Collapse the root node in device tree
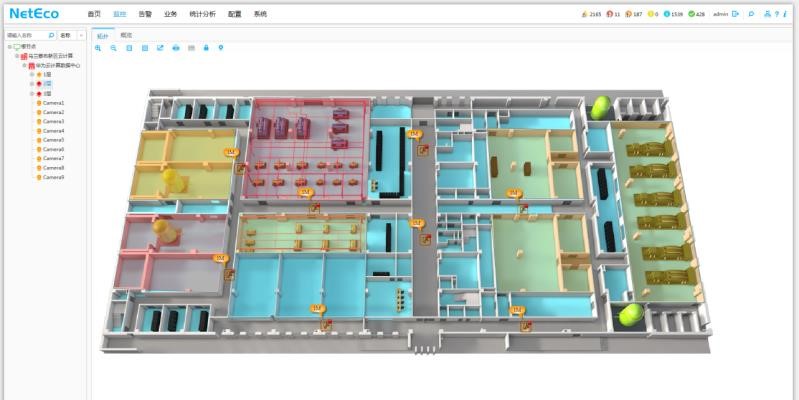Screen dimensions: 799x400 point(8,47)
